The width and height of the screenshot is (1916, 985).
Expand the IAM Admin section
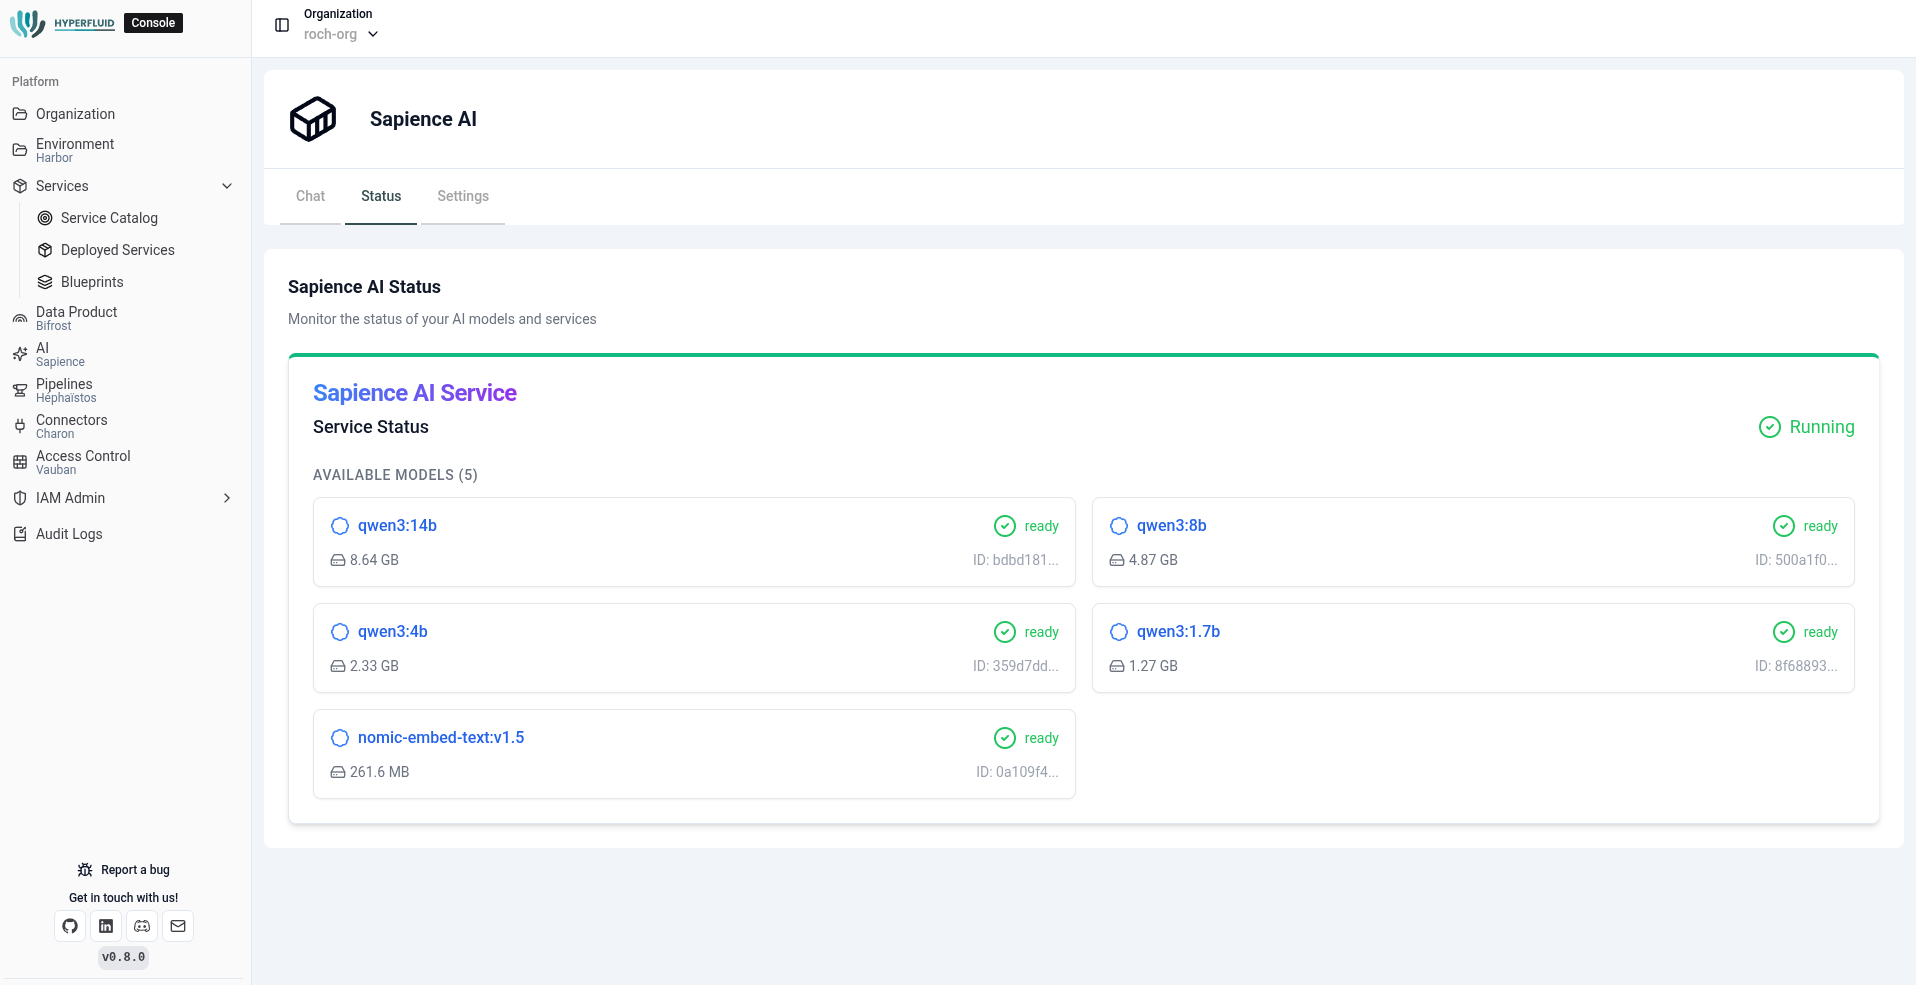click(x=227, y=498)
